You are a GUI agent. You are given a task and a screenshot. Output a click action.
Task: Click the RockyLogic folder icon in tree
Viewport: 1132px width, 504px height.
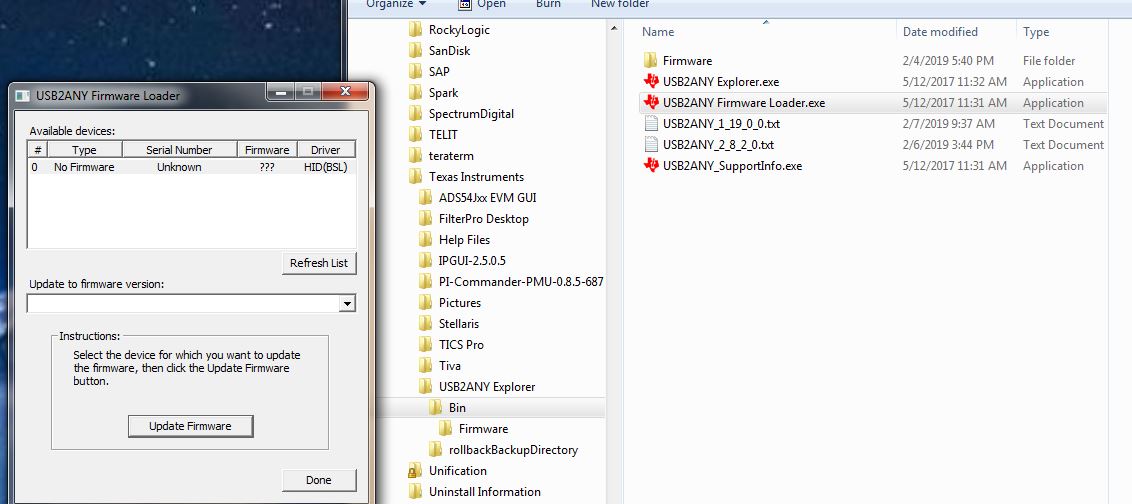(415, 30)
